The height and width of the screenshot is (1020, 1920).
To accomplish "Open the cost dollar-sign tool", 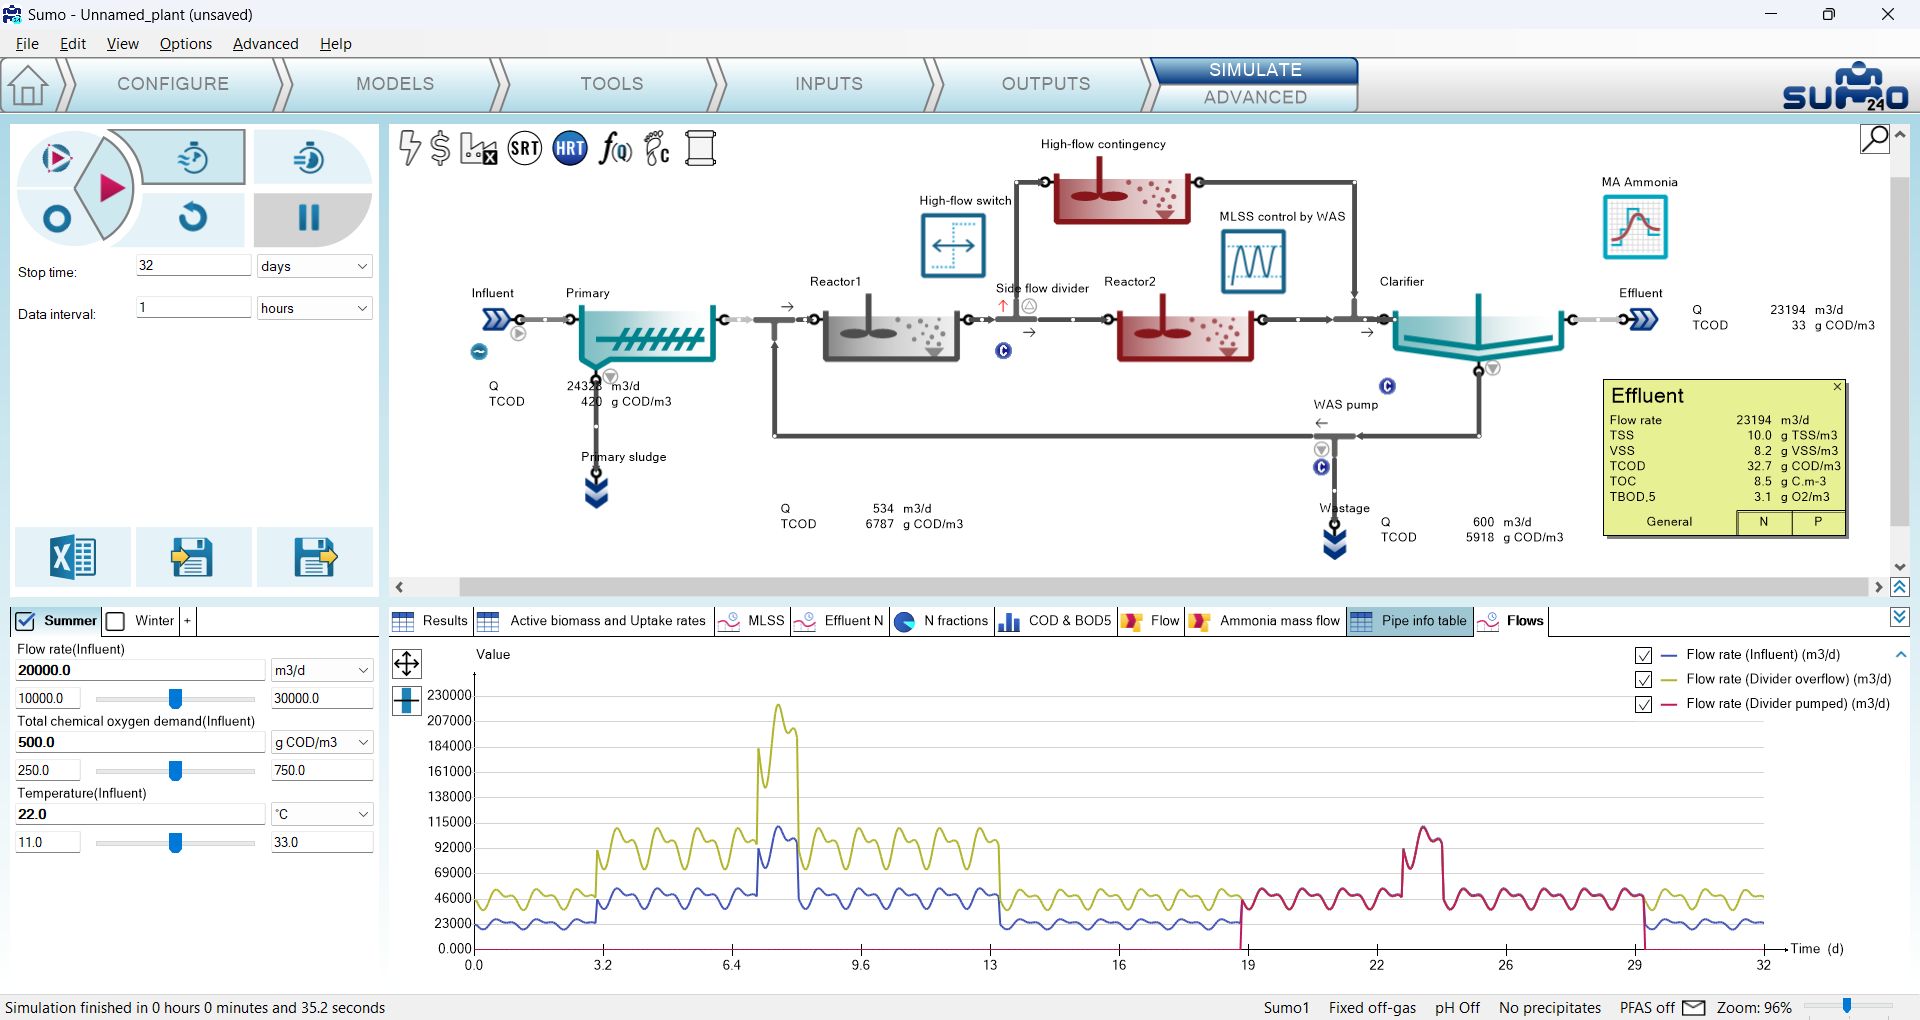I will (440, 148).
